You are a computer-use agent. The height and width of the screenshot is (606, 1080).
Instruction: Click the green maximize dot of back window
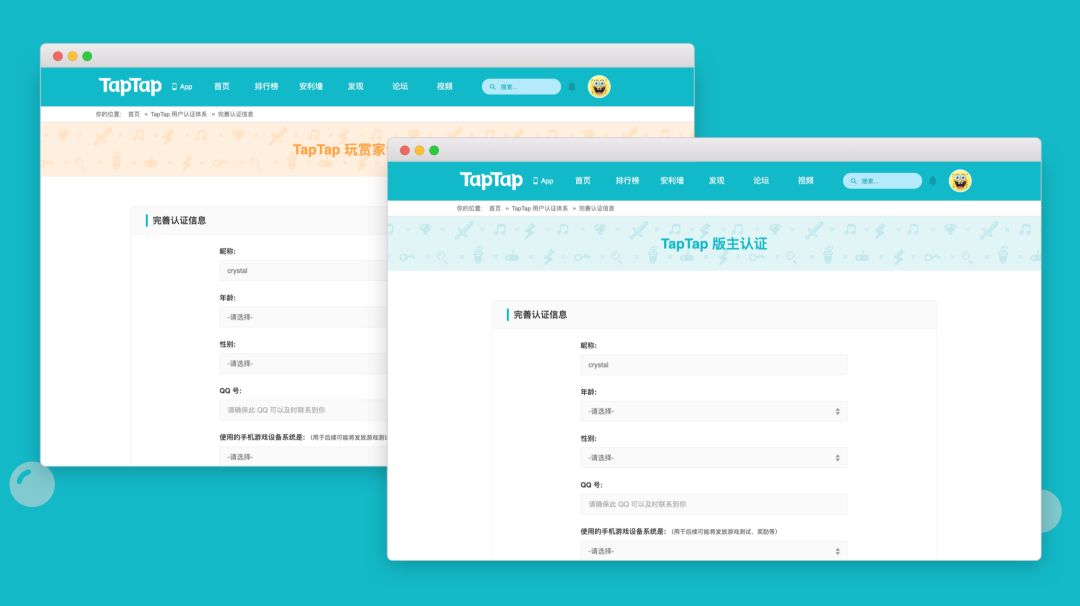tap(87, 56)
